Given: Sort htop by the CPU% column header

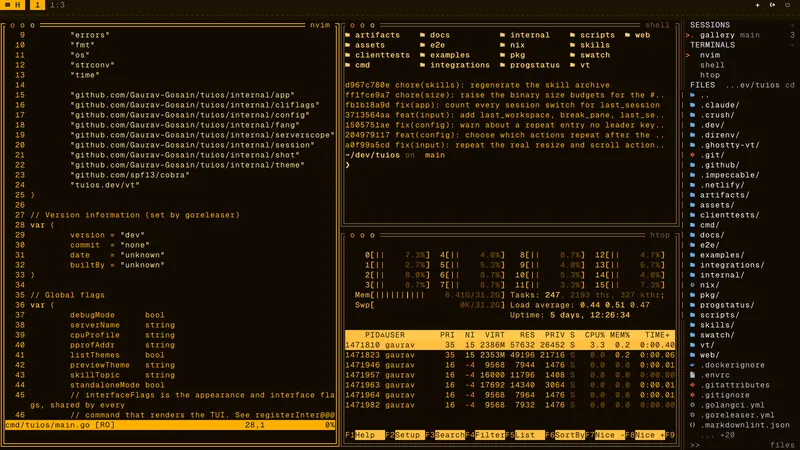Looking at the screenshot, I should point(594,335).
